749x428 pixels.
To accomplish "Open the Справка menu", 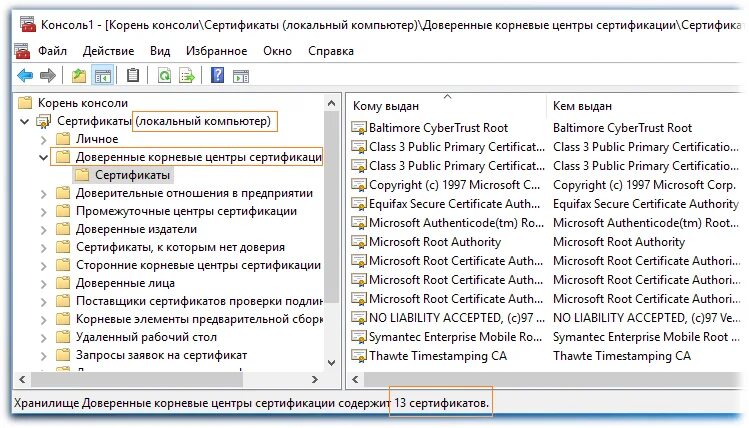I will pyautogui.click(x=331, y=51).
